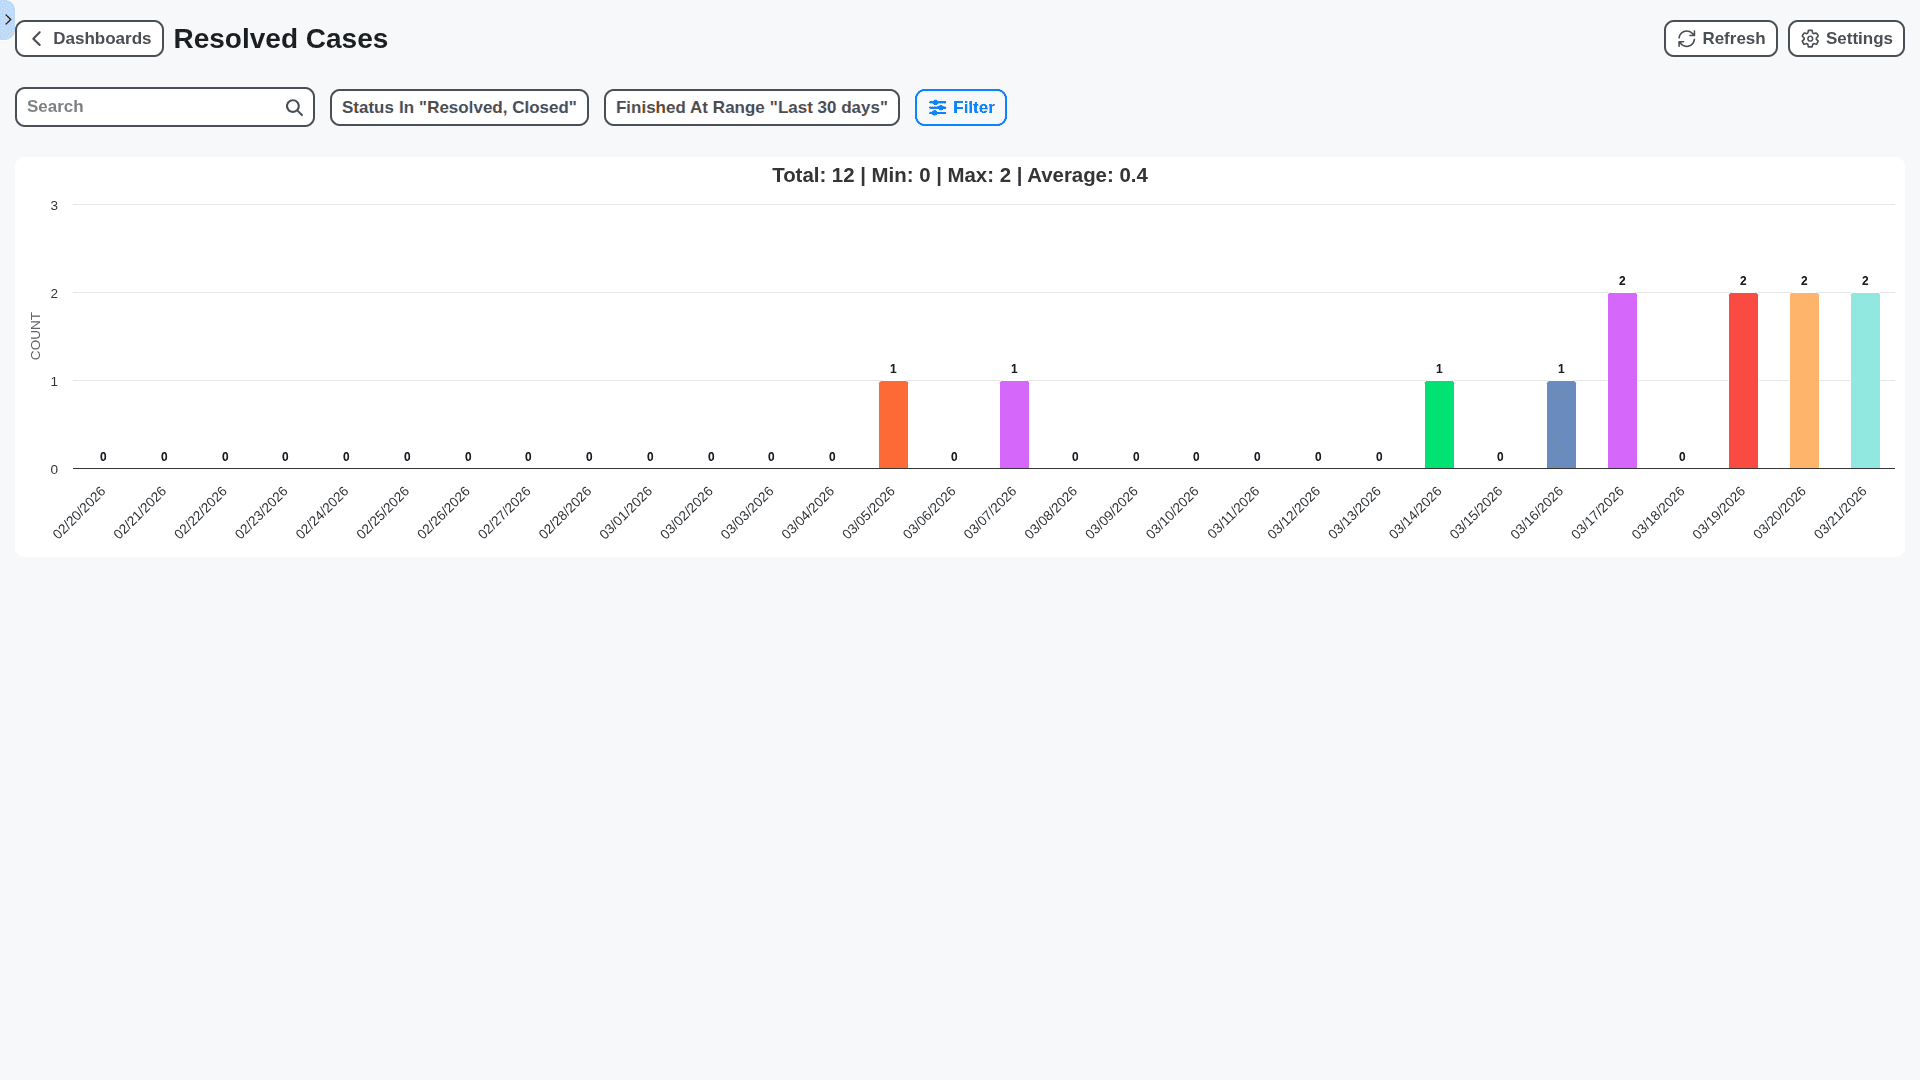Open Settings via the gear icon
This screenshot has height=1080, width=1920.
click(1810, 38)
